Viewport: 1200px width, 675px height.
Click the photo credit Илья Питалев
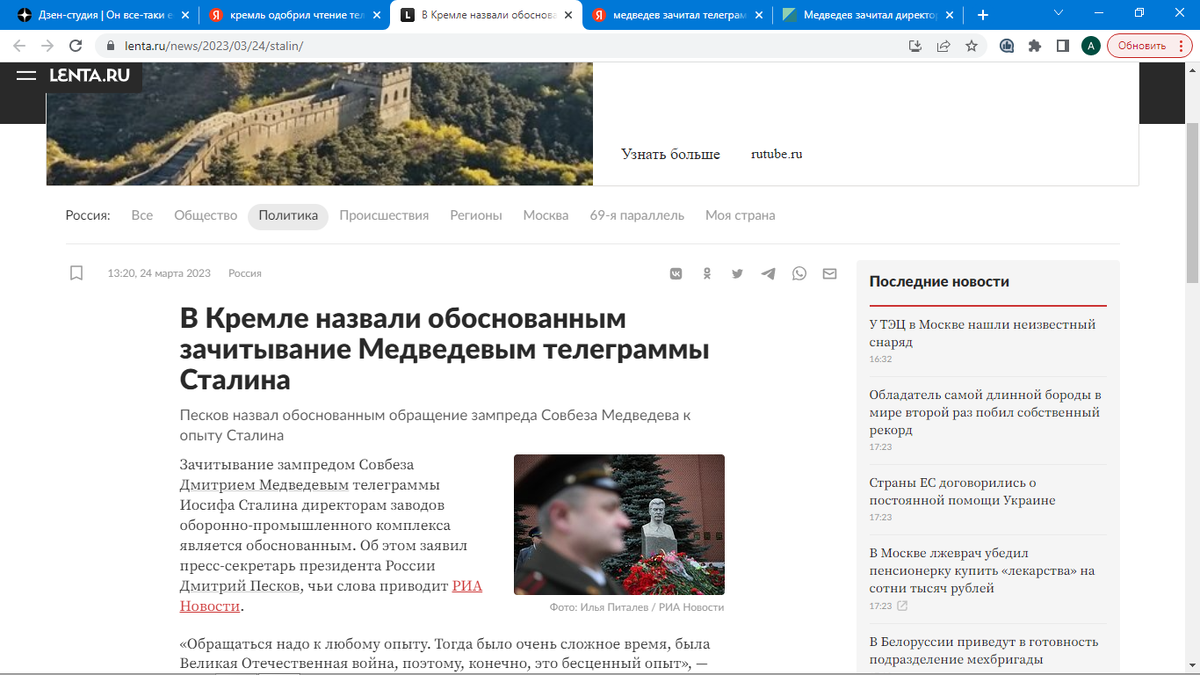[636, 607]
